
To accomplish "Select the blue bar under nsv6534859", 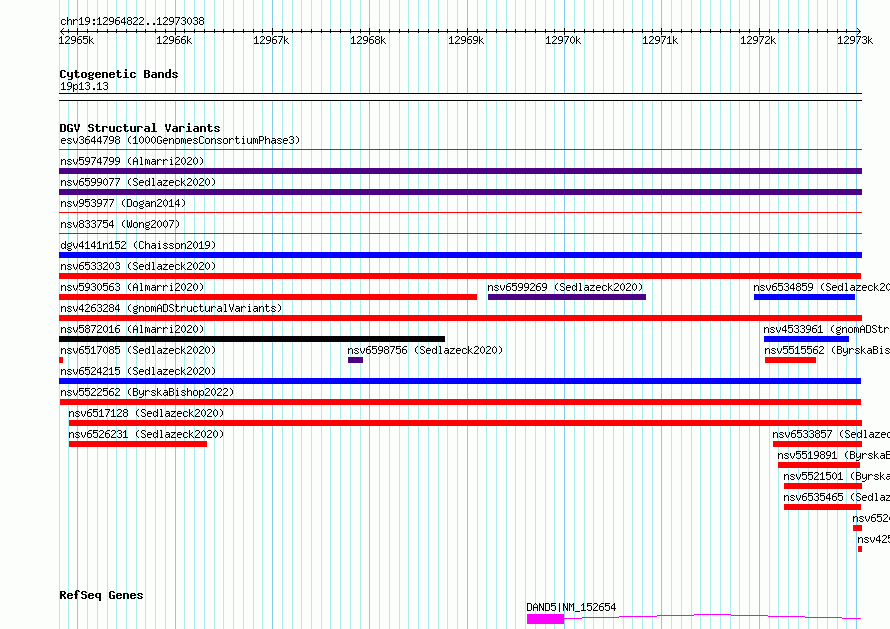I will 804,297.
